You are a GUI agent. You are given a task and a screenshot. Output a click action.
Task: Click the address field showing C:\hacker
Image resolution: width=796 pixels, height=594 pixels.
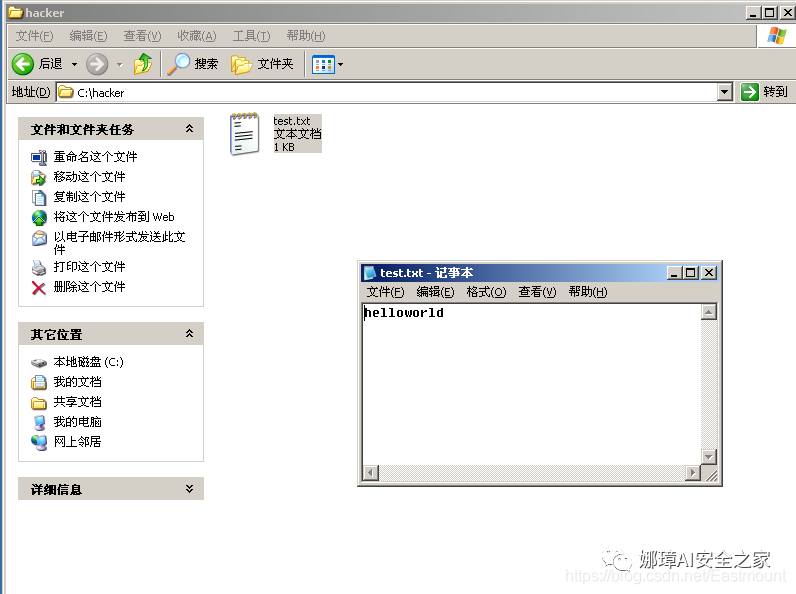pos(387,92)
